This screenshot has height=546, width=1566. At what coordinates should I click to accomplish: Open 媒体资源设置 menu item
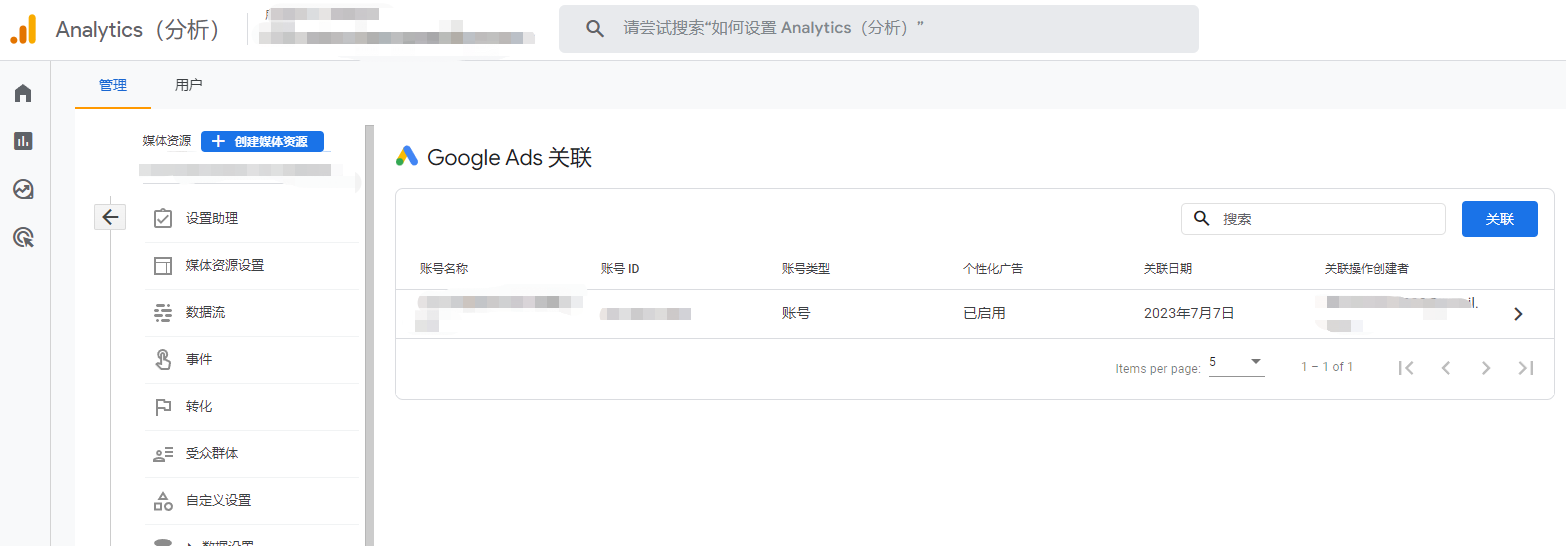[x=251, y=265]
